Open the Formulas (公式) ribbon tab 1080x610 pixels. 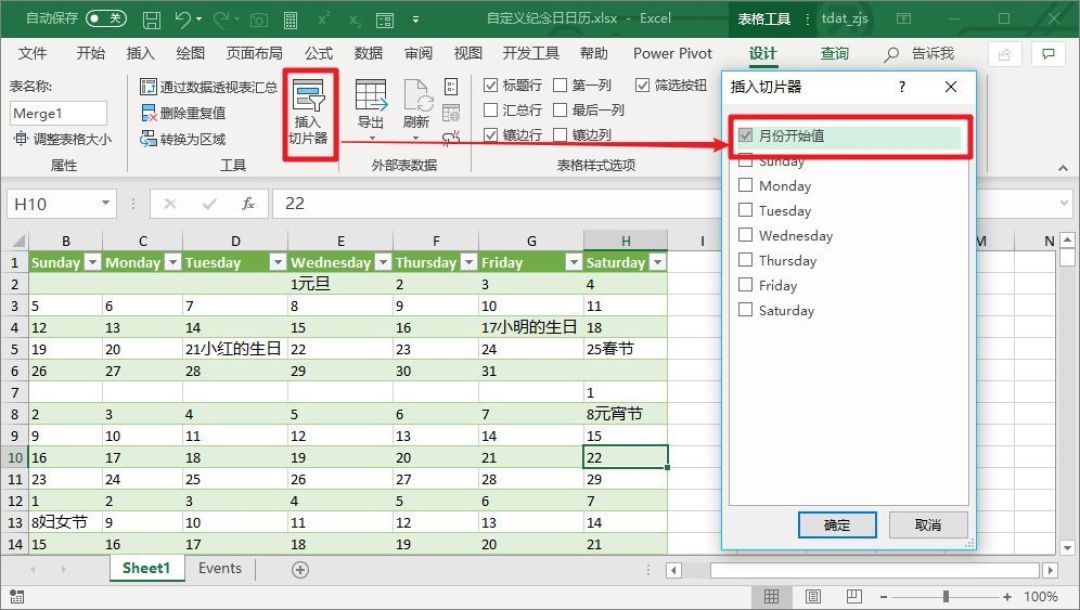[318, 54]
